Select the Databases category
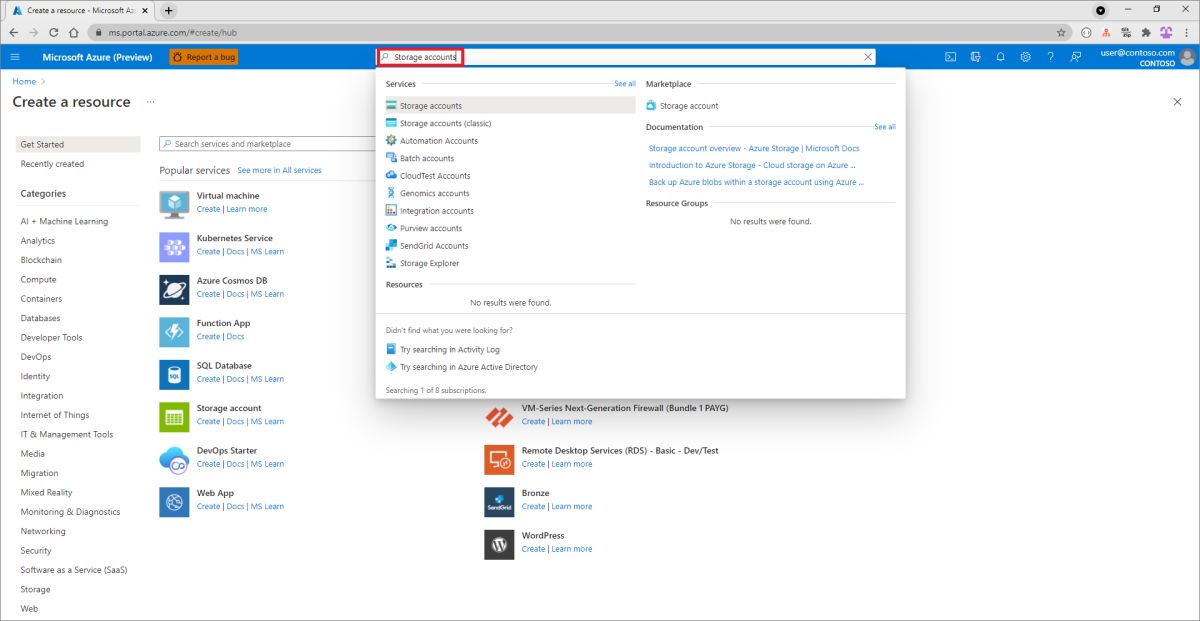Screen dimensions: 1200x621 40,318
